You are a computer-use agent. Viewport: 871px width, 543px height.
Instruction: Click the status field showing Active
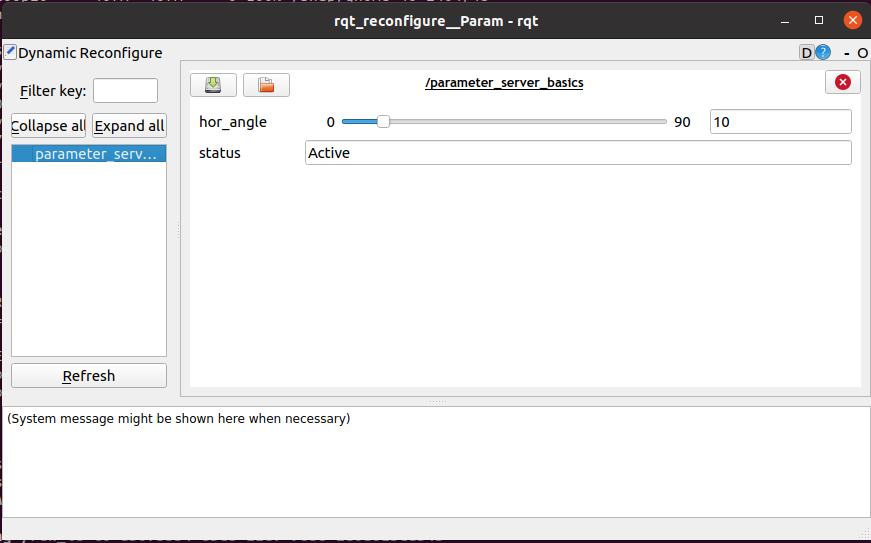point(578,153)
